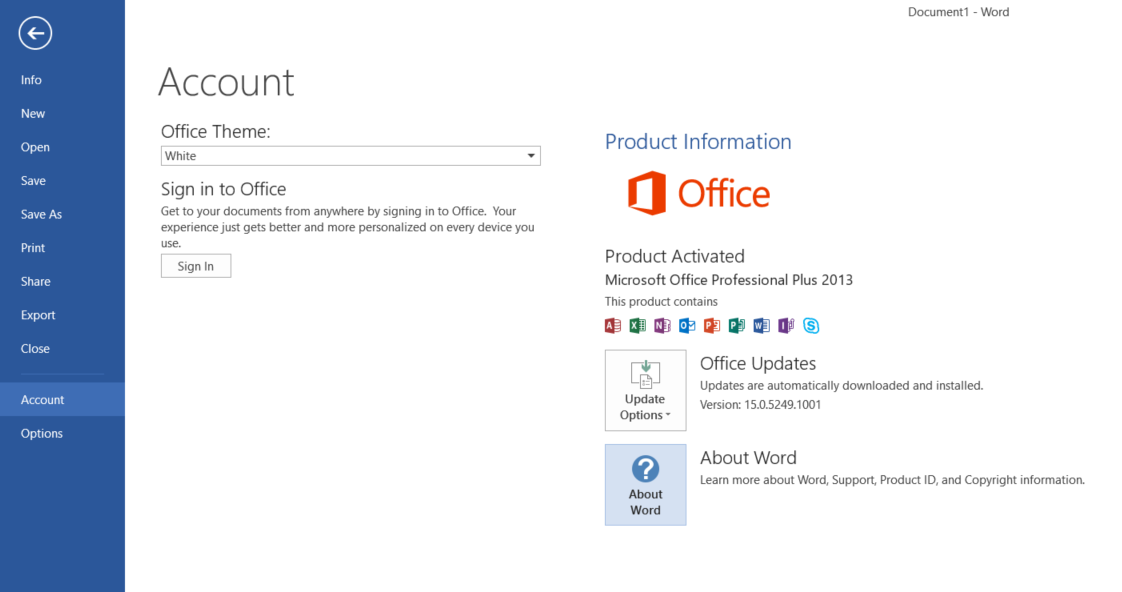Click the PowerPoint app icon

(711, 326)
